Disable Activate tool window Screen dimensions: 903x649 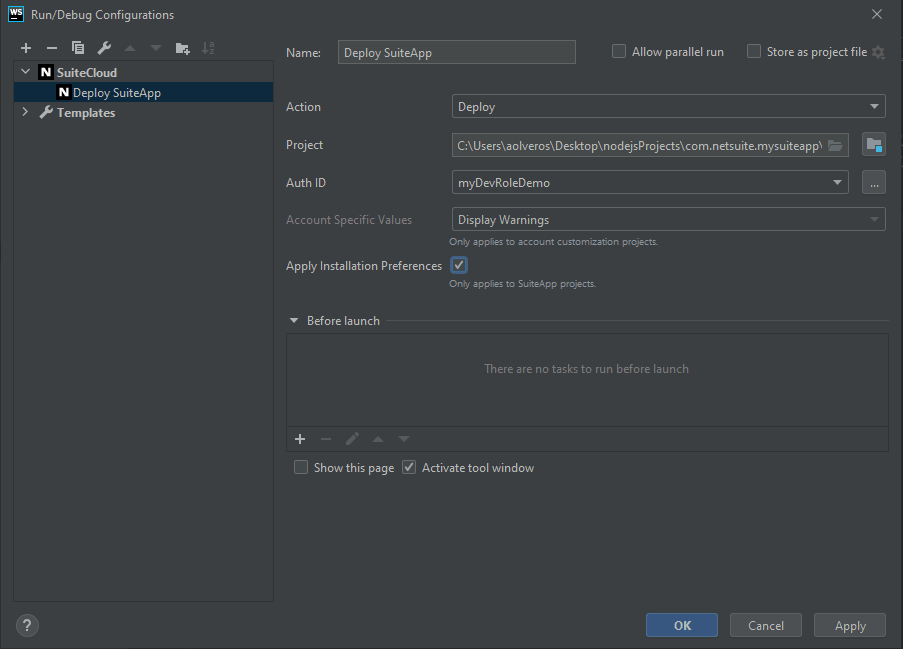click(x=409, y=468)
